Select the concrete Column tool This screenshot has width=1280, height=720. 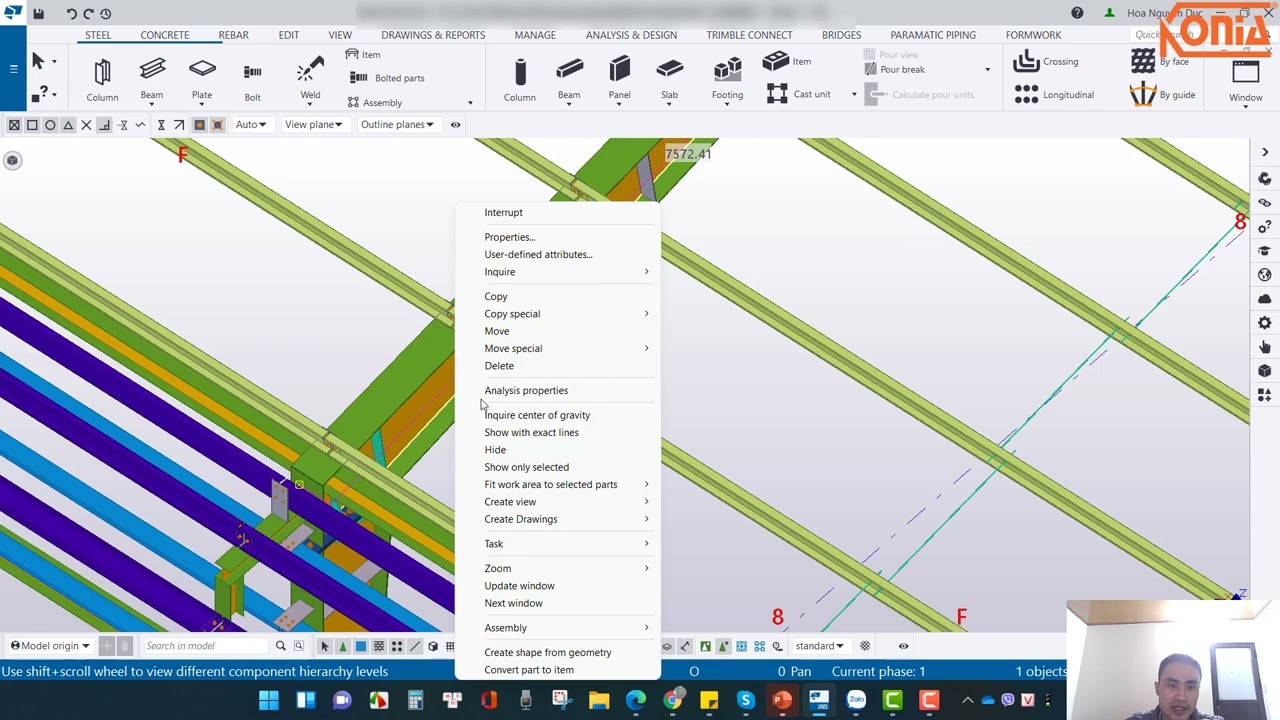(x=519, y=80)
